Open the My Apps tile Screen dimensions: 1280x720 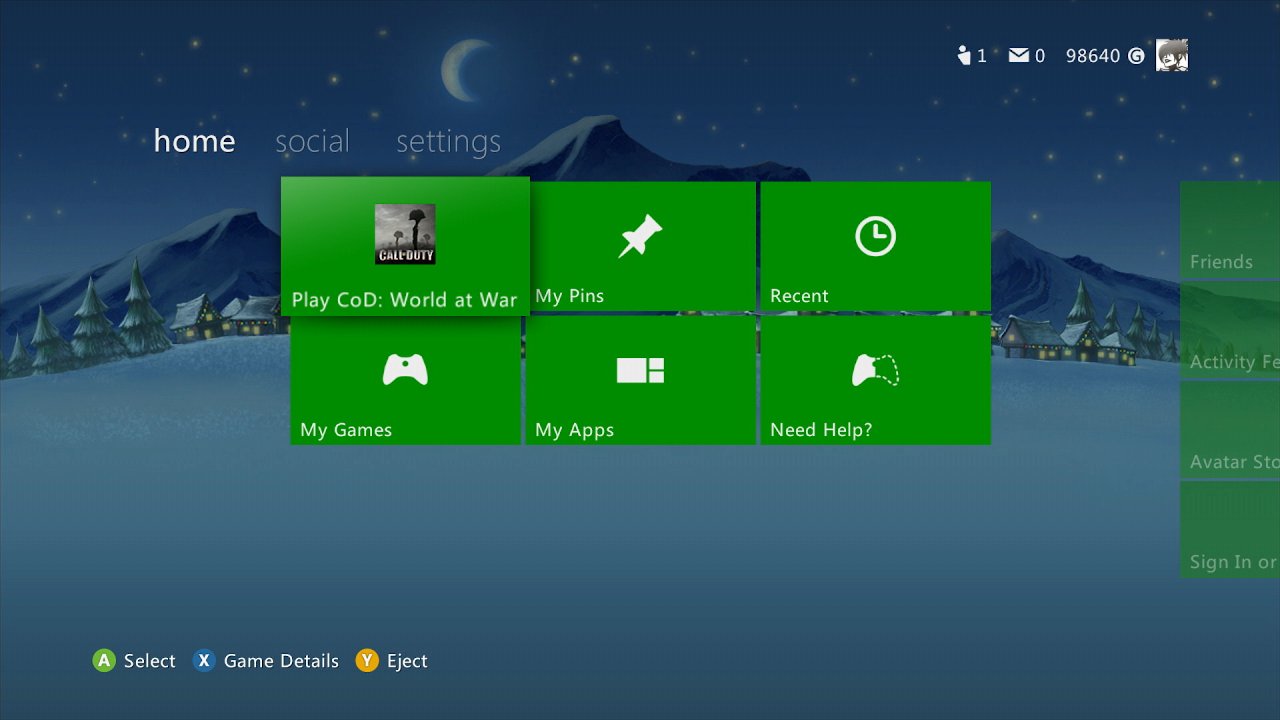click(x=641, y=380)
